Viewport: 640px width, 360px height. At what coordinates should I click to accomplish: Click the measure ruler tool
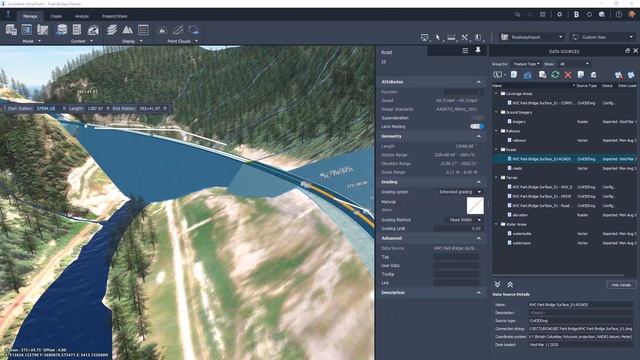tap(451, 38)
